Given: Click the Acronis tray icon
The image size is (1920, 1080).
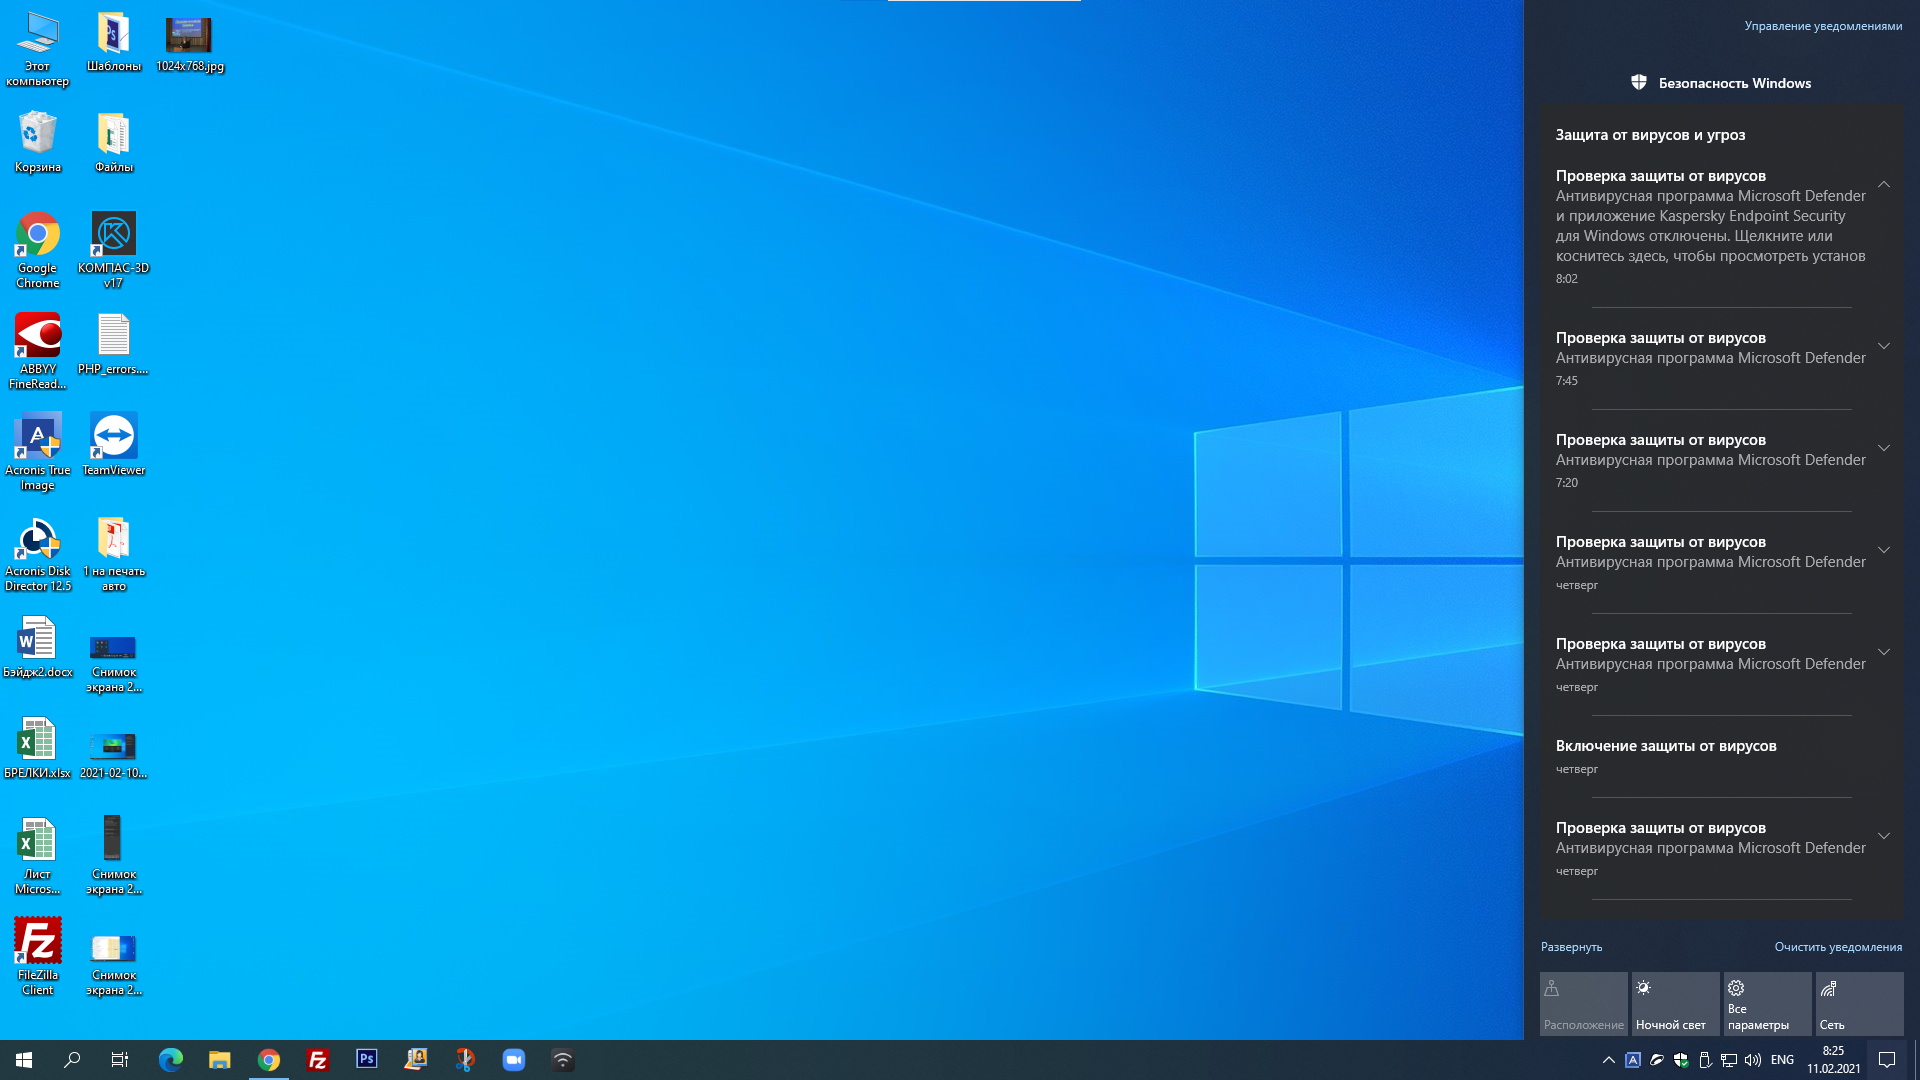Looking at the screenshot, I should coord(1633,1060).
